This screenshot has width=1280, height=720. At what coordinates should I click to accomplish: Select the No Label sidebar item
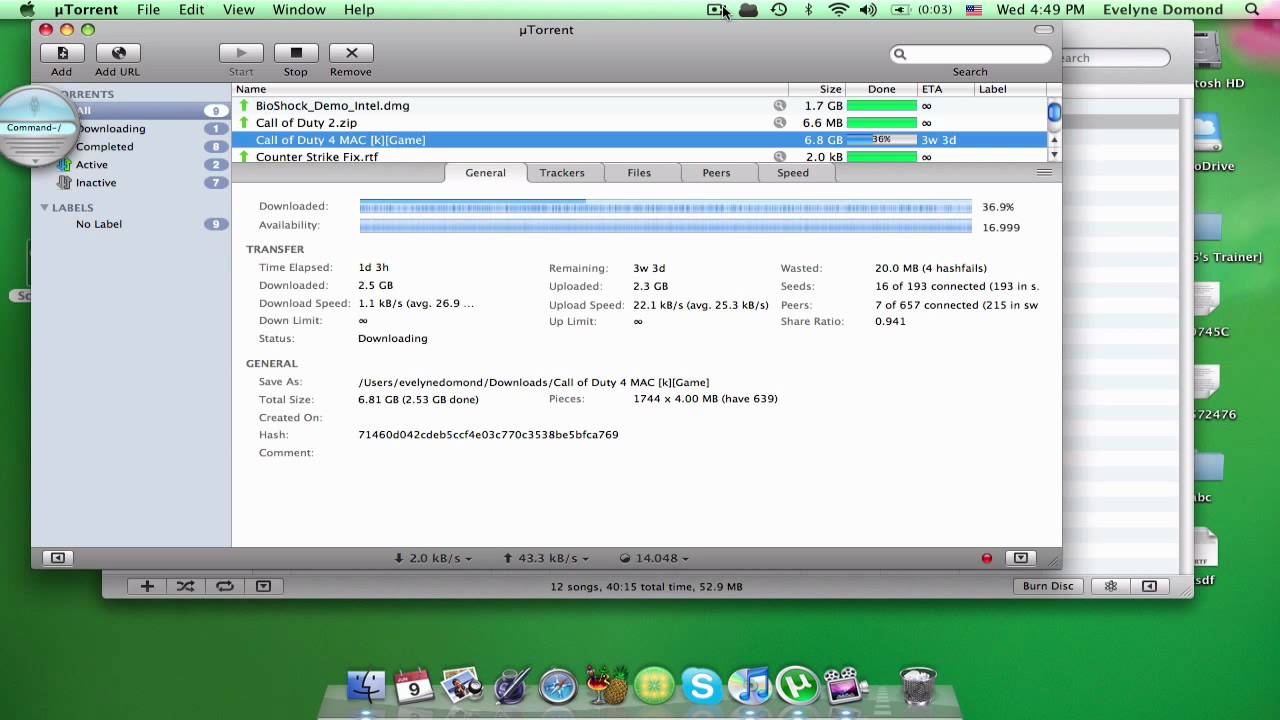[x=99, y=224]
